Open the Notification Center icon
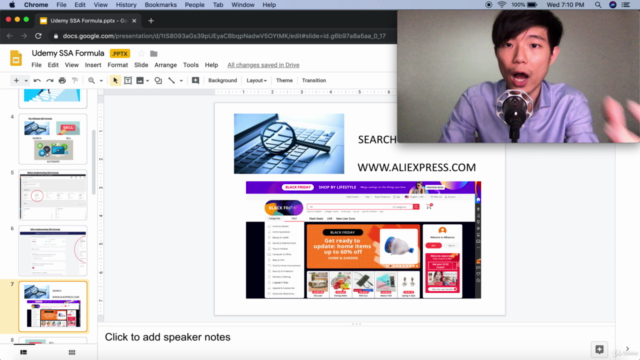 626,5
